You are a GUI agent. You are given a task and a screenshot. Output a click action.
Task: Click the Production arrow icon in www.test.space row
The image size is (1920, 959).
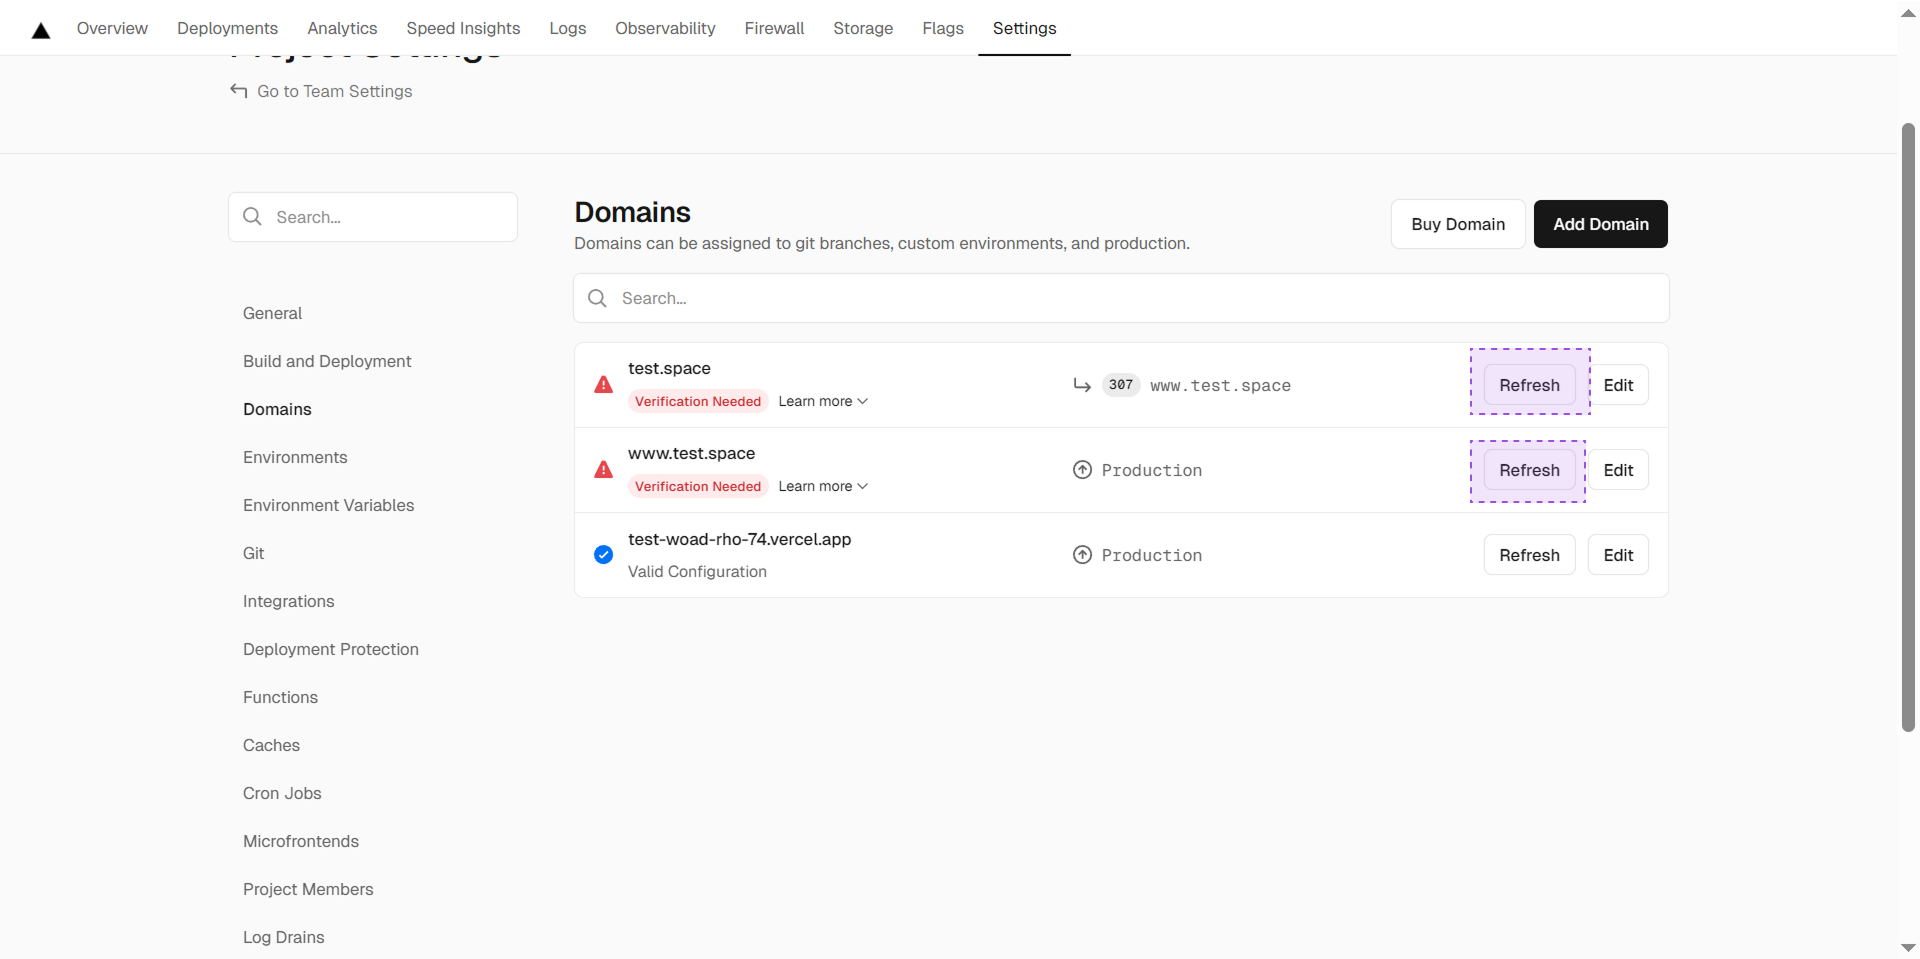point(1082,470)
